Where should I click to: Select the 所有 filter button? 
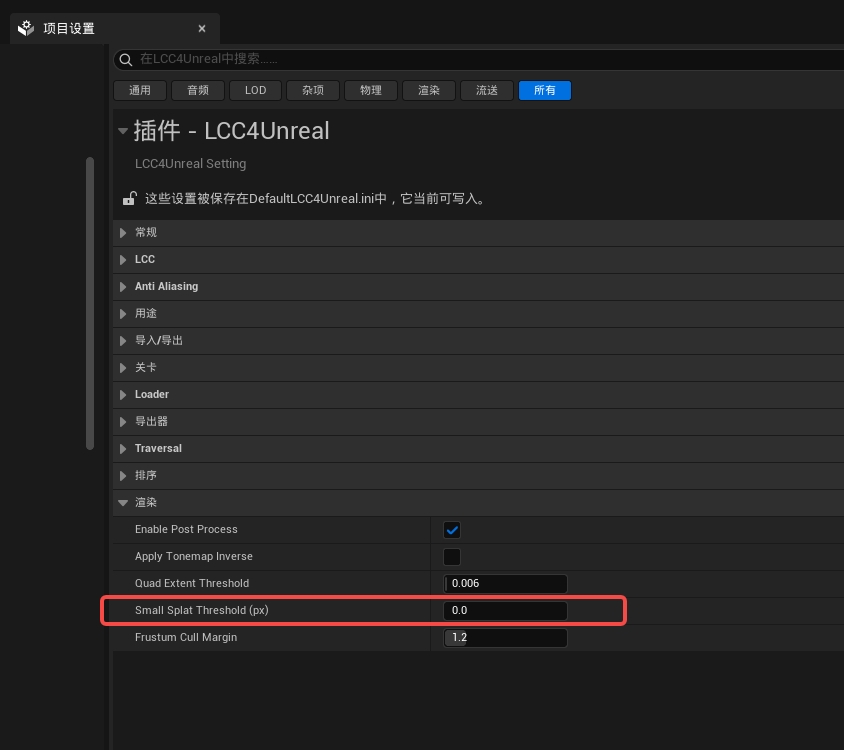(545, 90)
